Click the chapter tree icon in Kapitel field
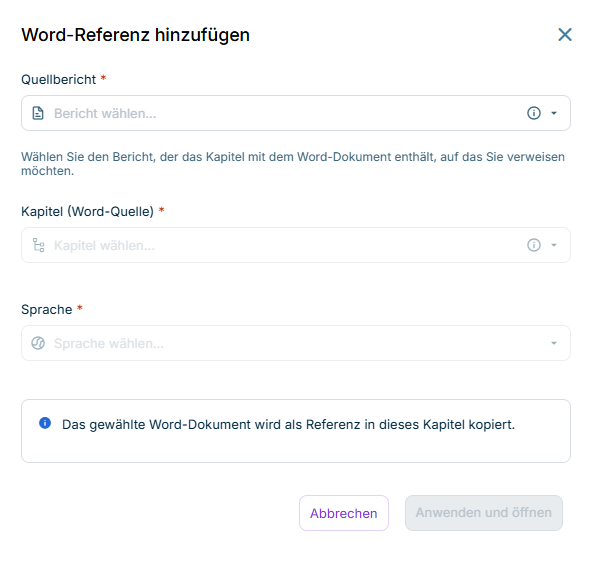593x562 pixels. [38, 245]
